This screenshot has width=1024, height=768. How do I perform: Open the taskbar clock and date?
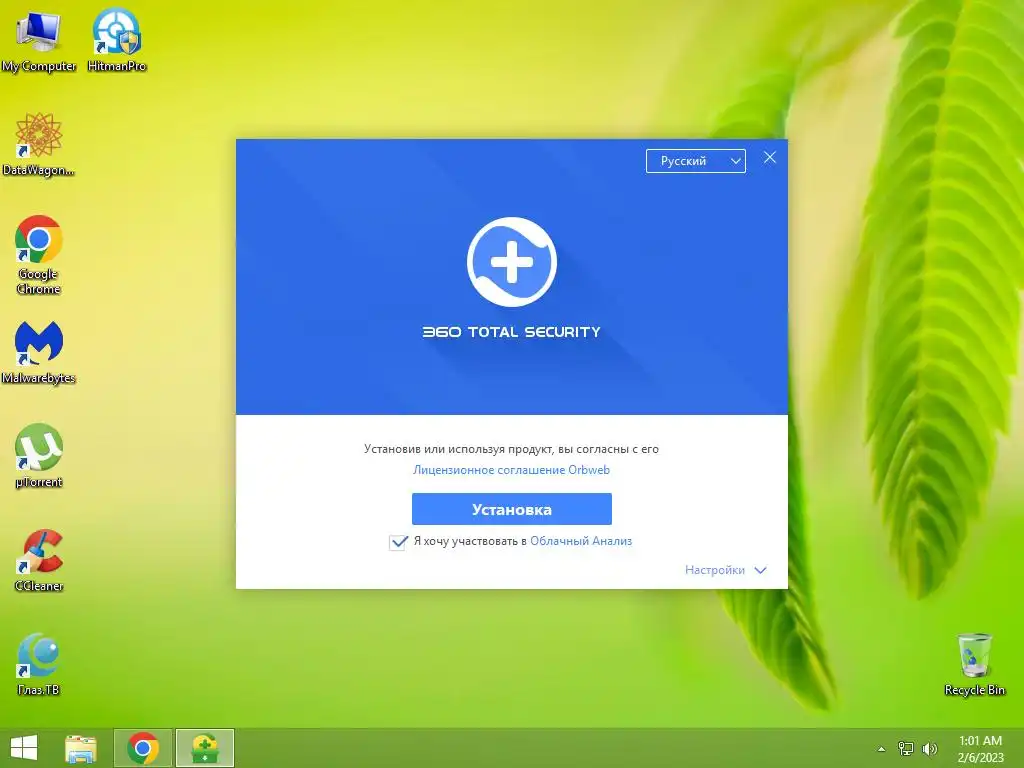point(980,748)
